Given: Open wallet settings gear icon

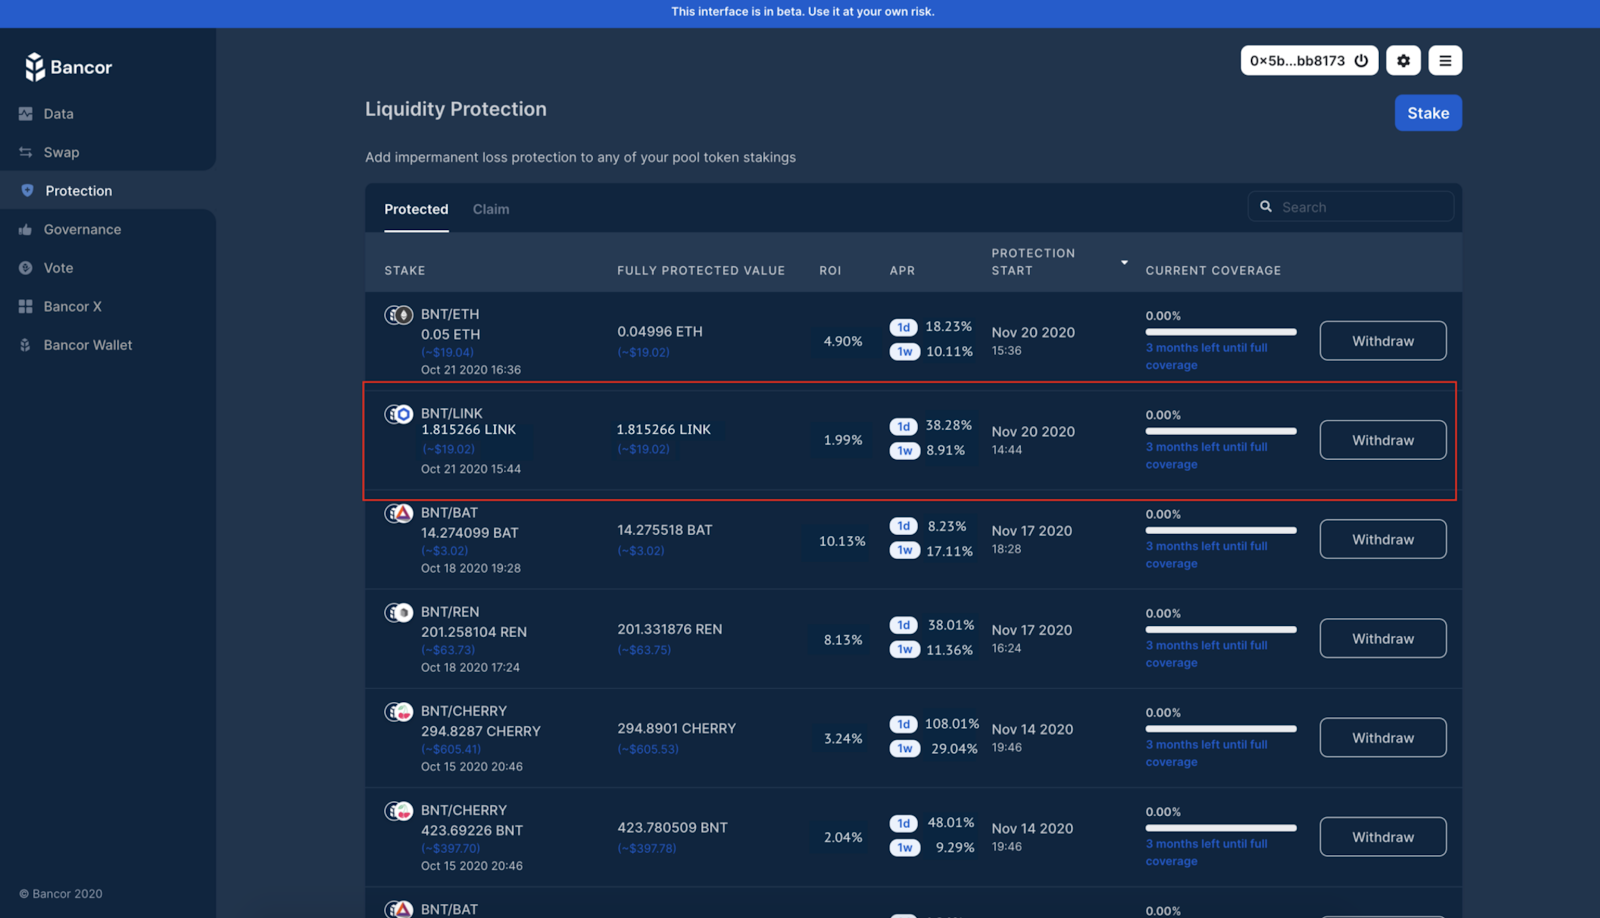Looking at the screenshot, I should point(1403,61).
